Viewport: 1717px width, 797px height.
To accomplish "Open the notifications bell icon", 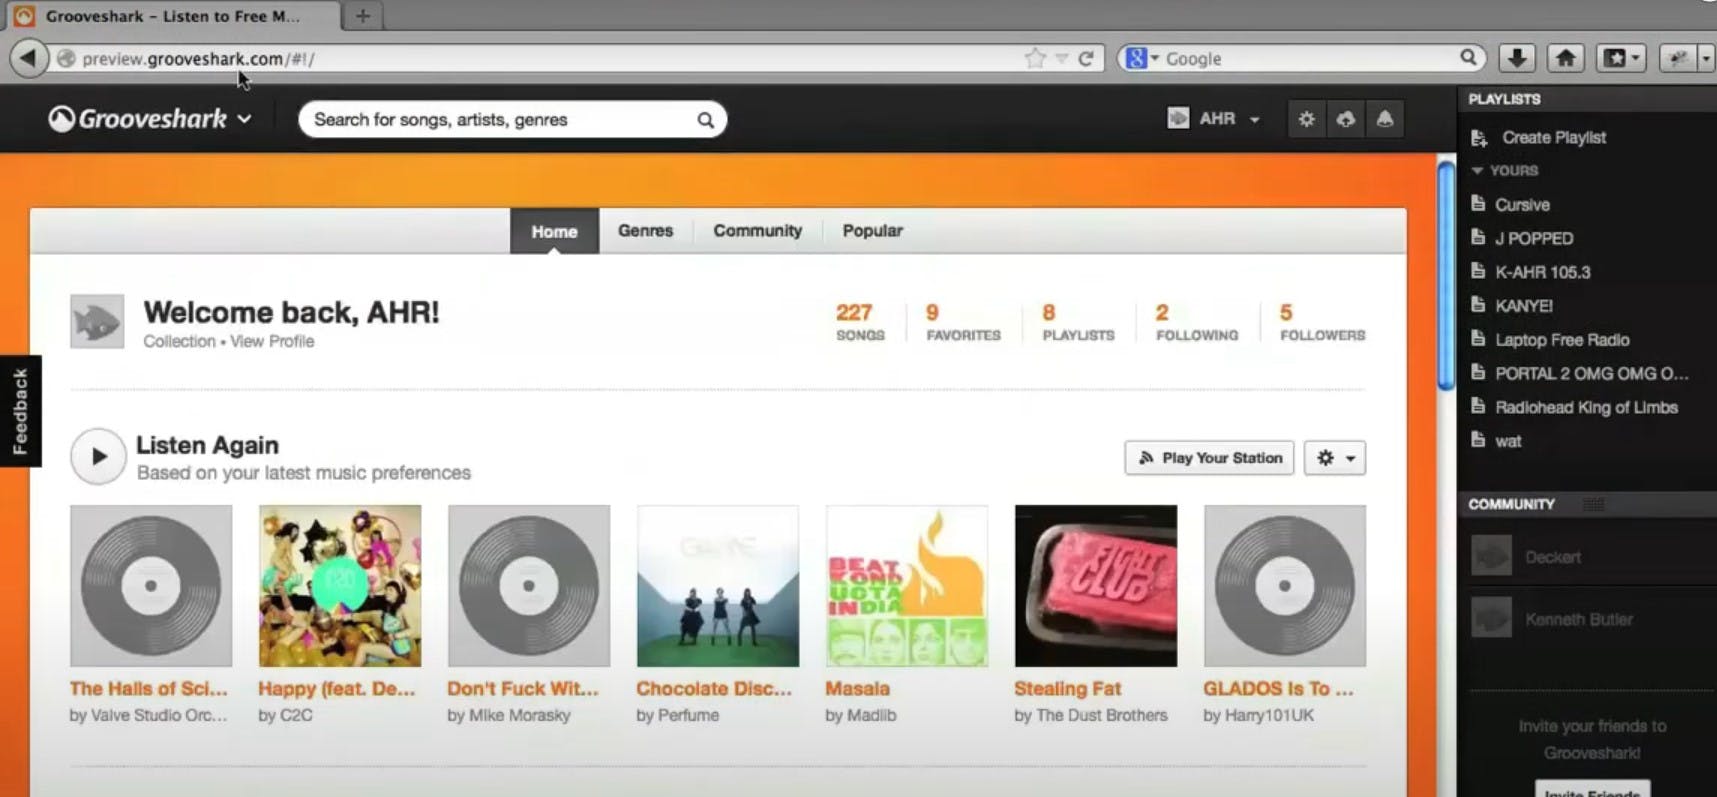I will coord(1385,119).
